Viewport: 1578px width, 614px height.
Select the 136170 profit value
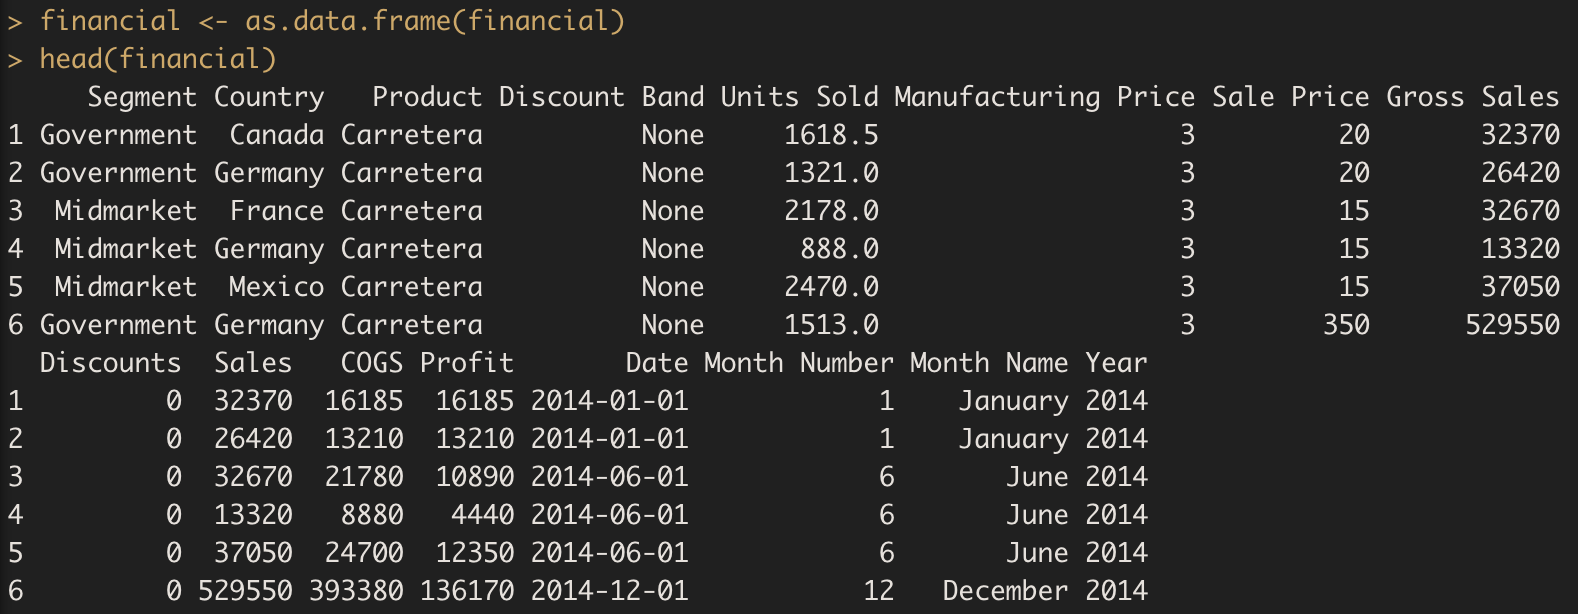[467, 591]
